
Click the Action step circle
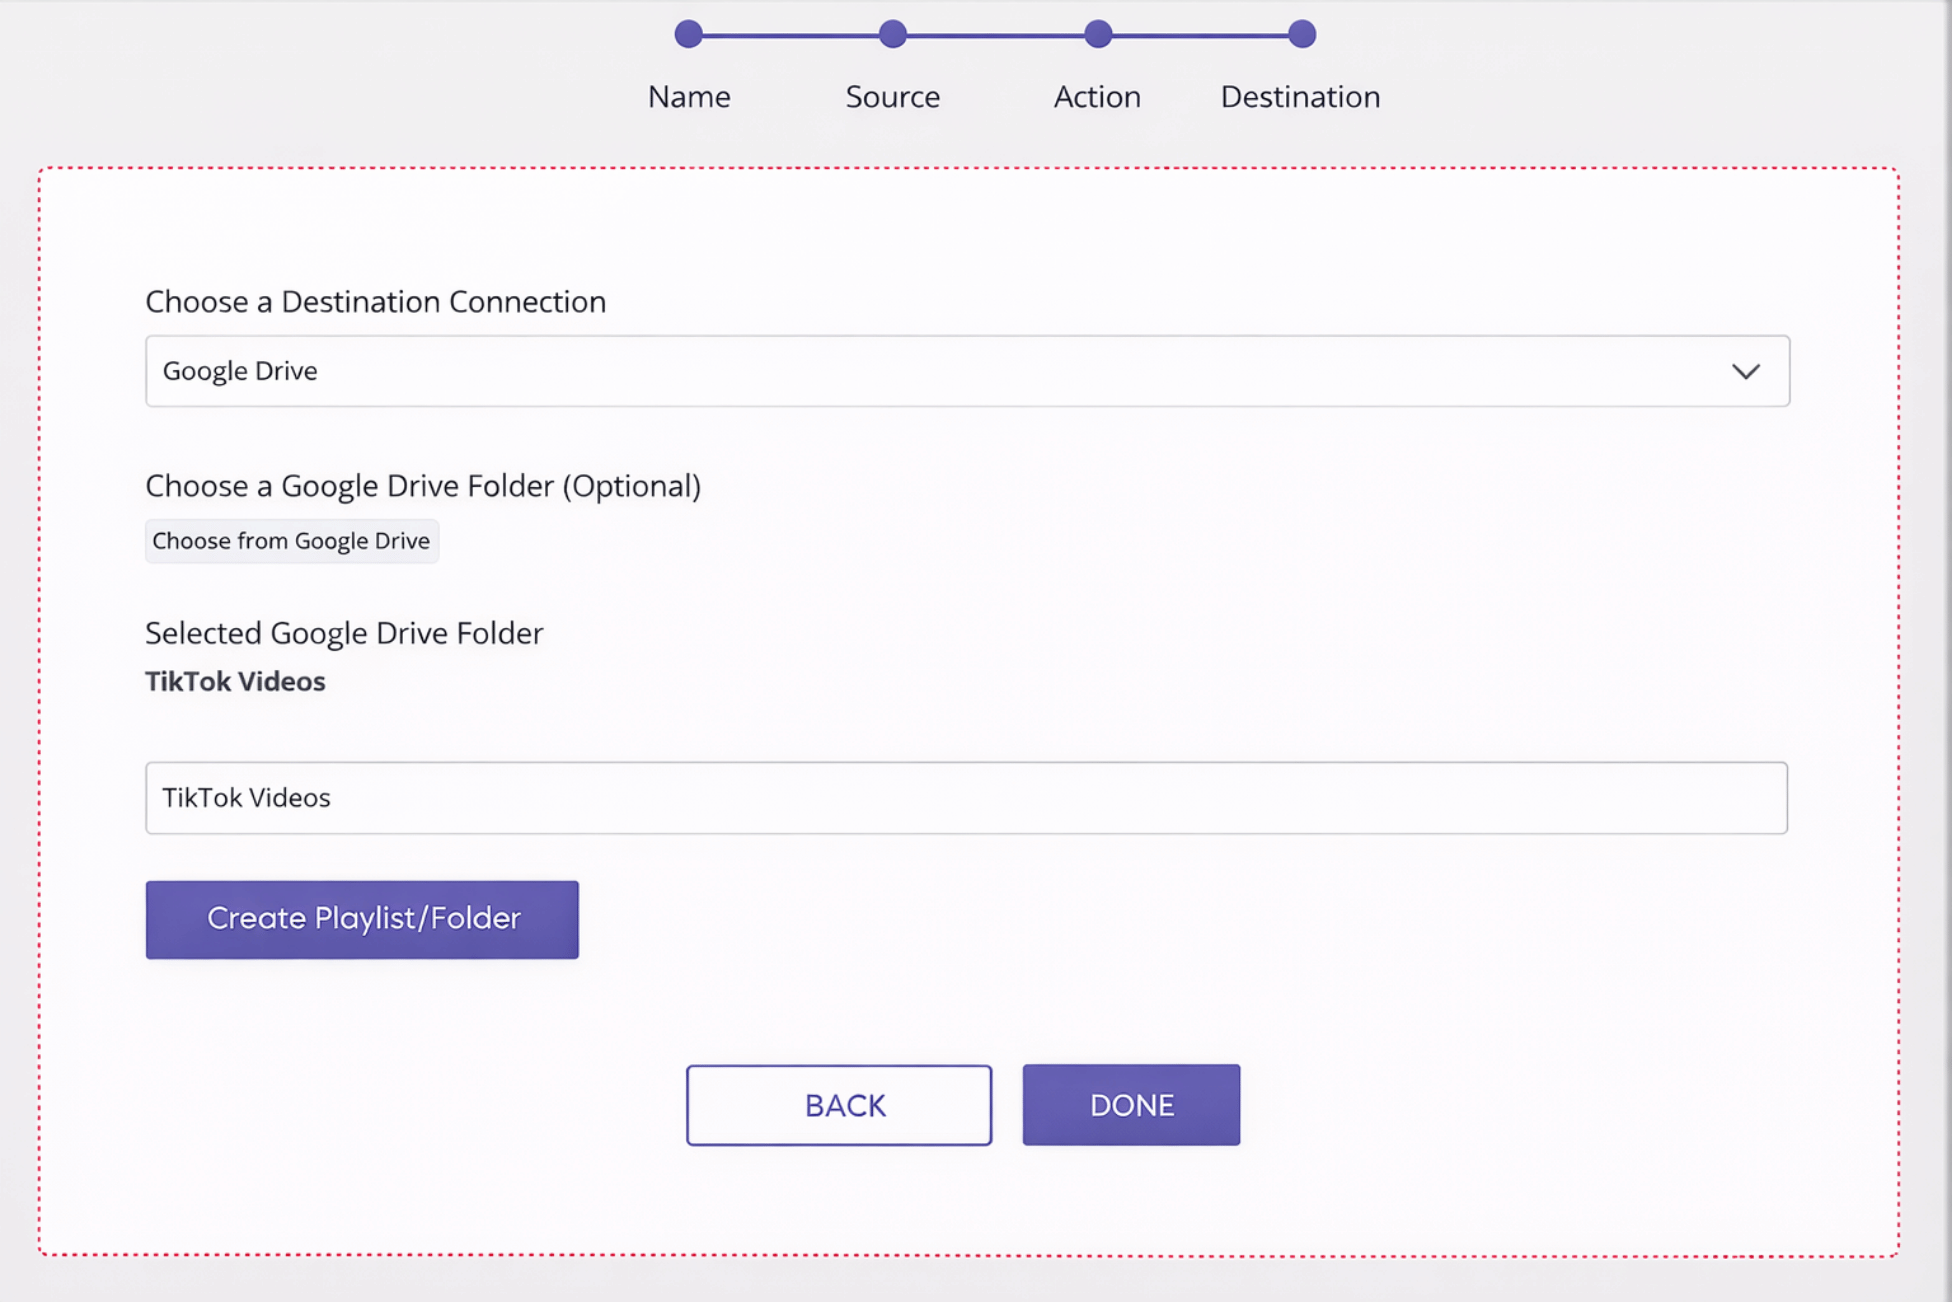click(1097, 34)
